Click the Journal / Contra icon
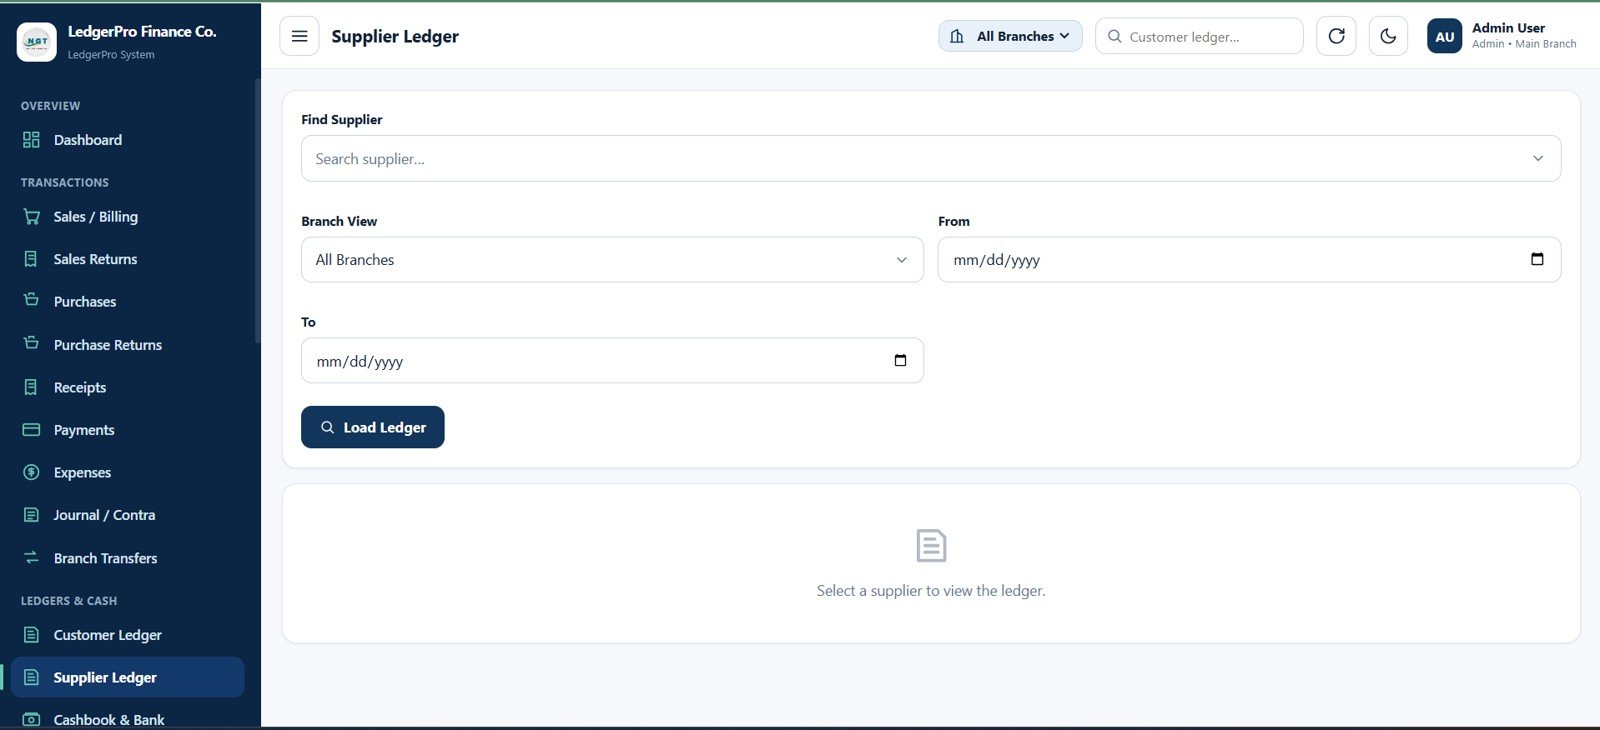 (x=31, y=515)
